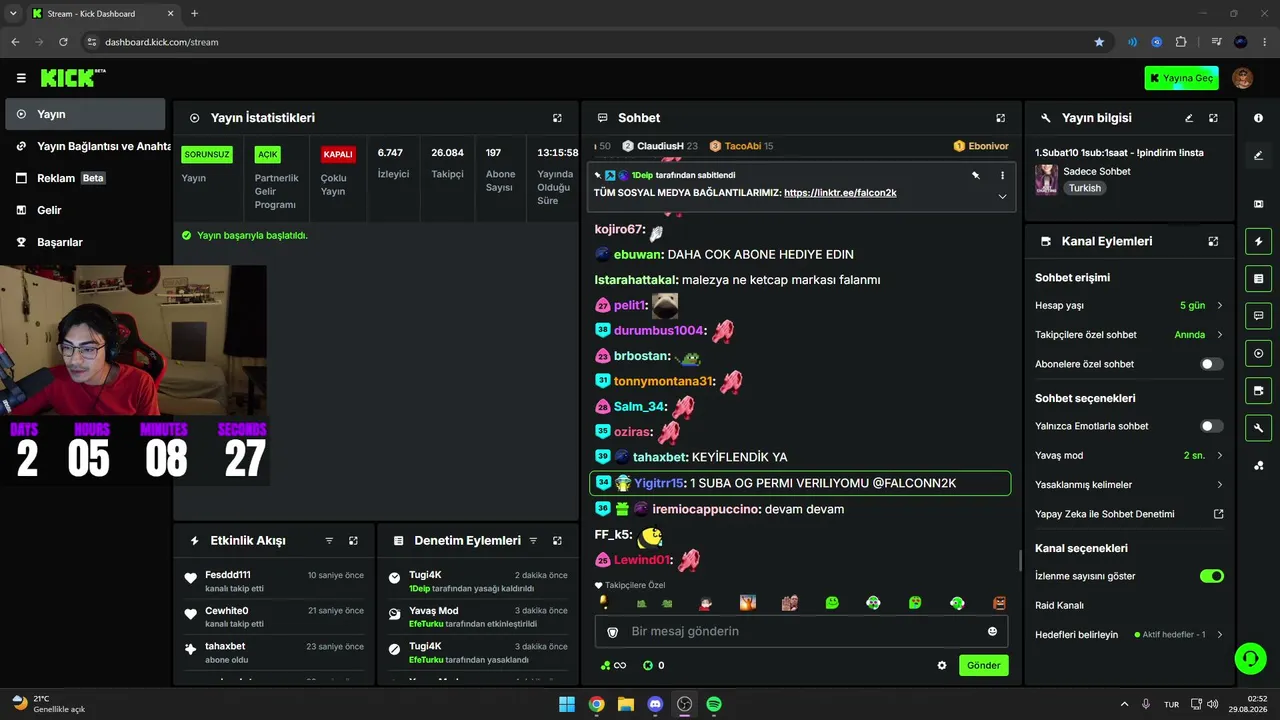Viewport: 1280px width, 720px height.
Task: Click the dashboard.kick.com/stream address bar
Action: pyautogui.click(x=161, y=42)
